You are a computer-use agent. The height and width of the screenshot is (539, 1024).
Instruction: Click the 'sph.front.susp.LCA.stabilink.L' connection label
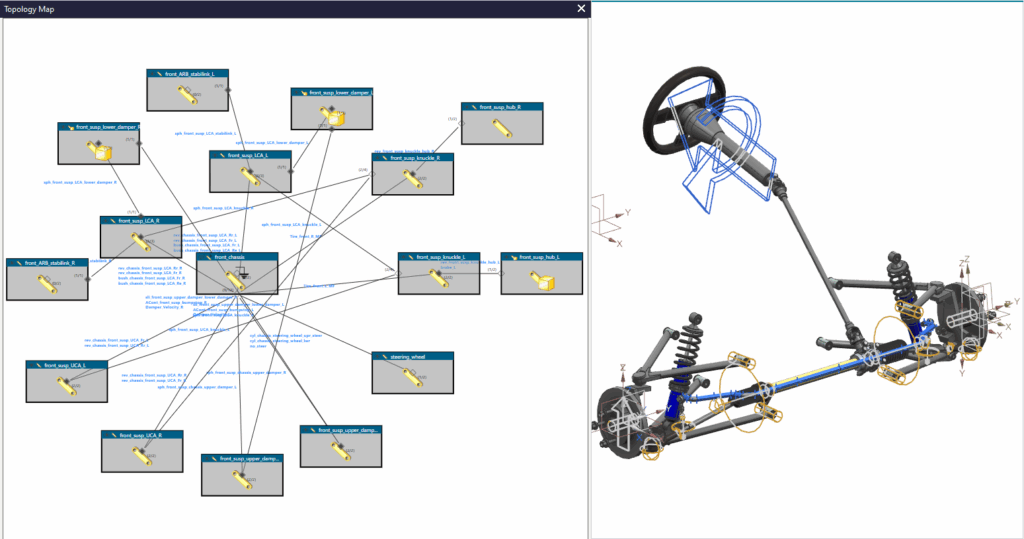205,133
